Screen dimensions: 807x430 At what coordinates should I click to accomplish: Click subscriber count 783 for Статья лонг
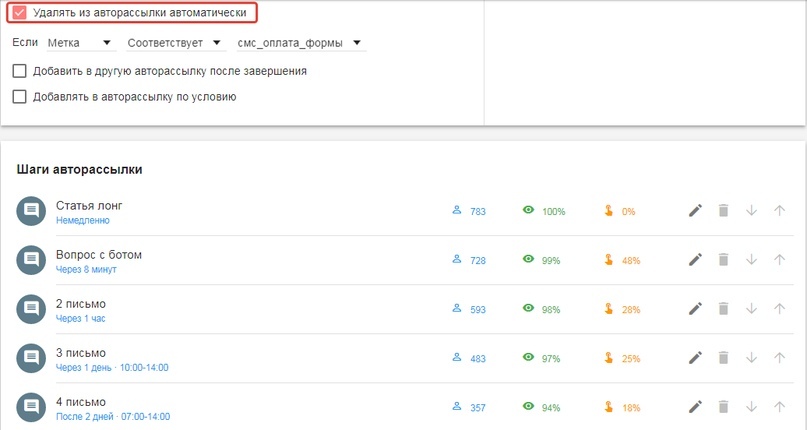point(477,212)
